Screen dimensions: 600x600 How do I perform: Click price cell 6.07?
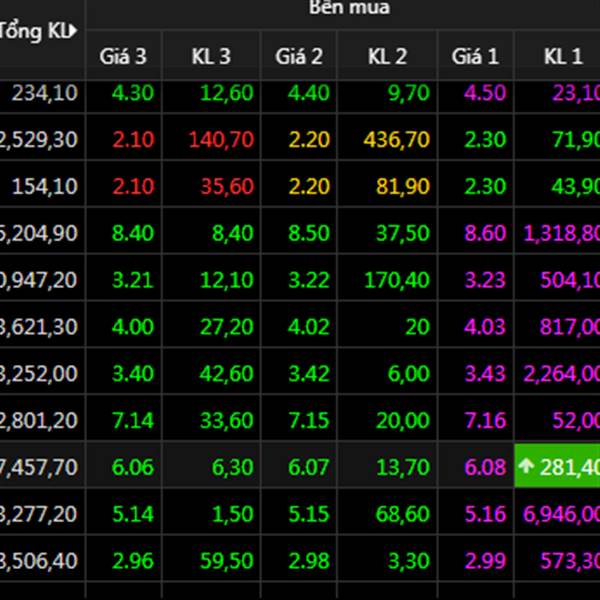point(309,466)
